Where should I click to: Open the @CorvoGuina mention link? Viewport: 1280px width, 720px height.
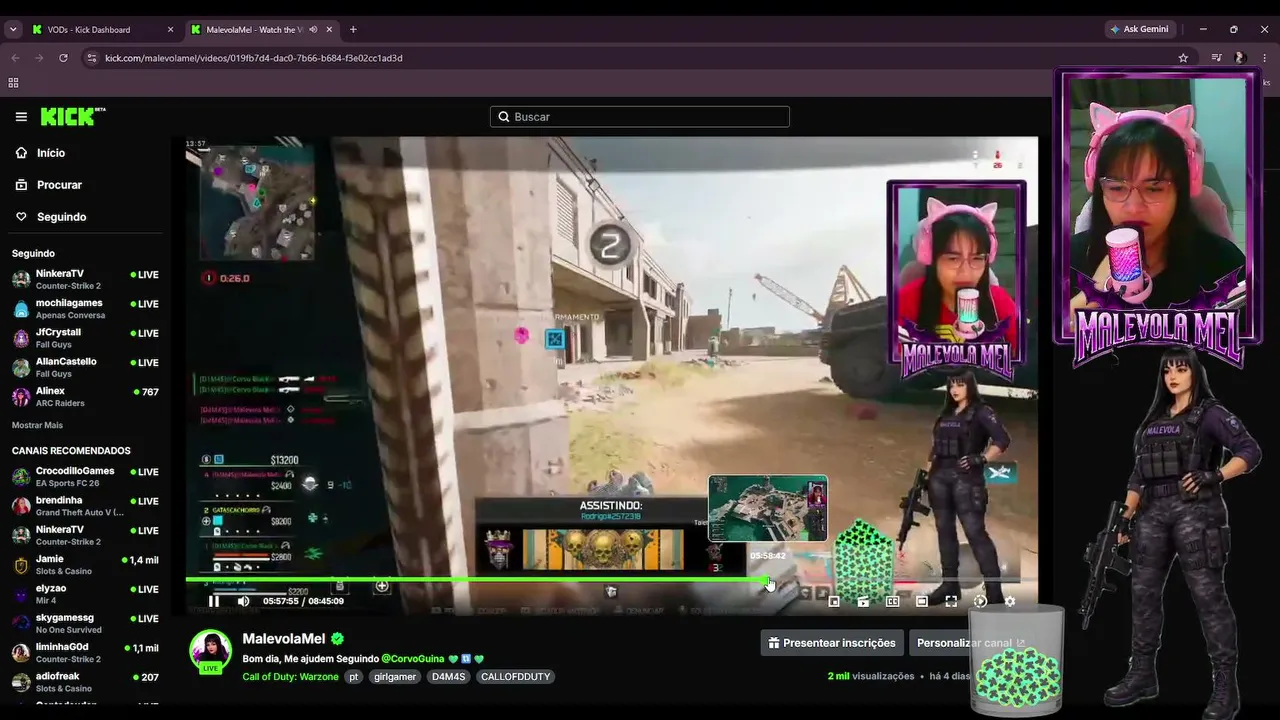413,659
